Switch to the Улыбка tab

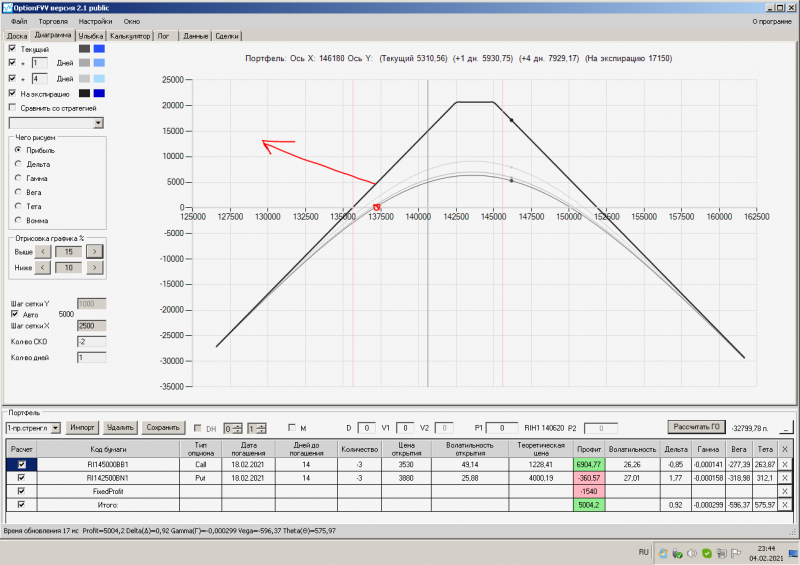point(91,36)
